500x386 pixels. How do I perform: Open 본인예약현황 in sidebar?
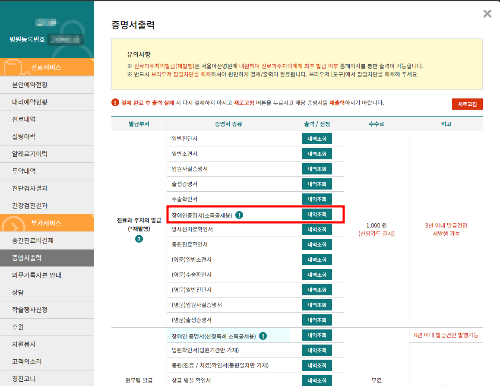pyautogui.click(x=47, y=85)
